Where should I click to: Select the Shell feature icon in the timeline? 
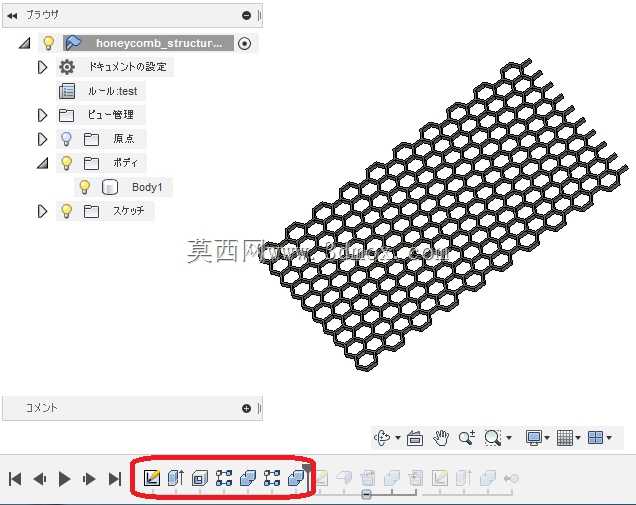[x=200, y=478]
